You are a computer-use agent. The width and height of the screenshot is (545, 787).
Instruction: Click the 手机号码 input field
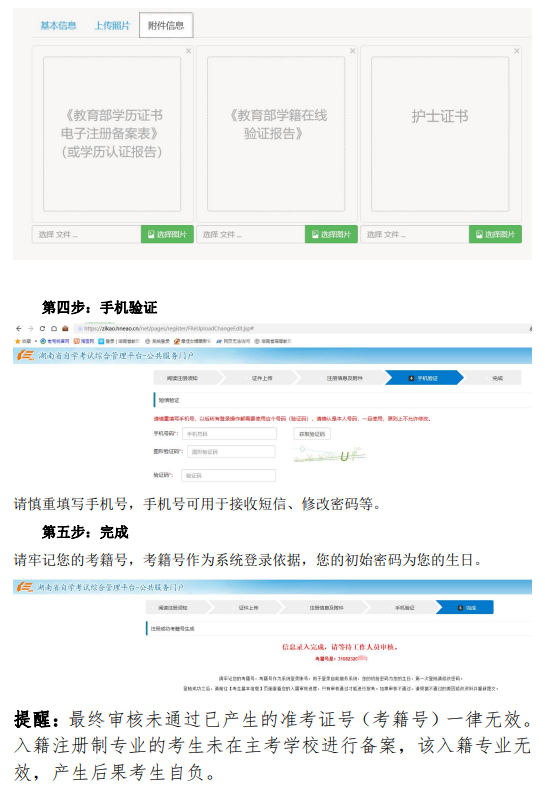229,434
